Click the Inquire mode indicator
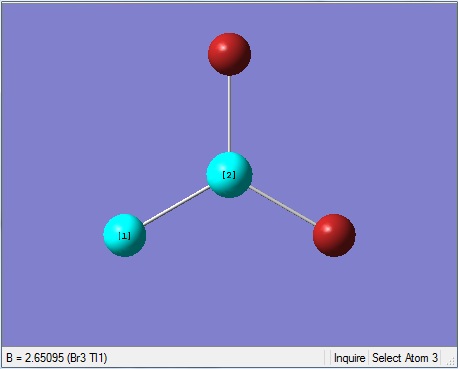The width and height of the screenshot is (458, 369). pyautogui.click(x=349, y=358)
